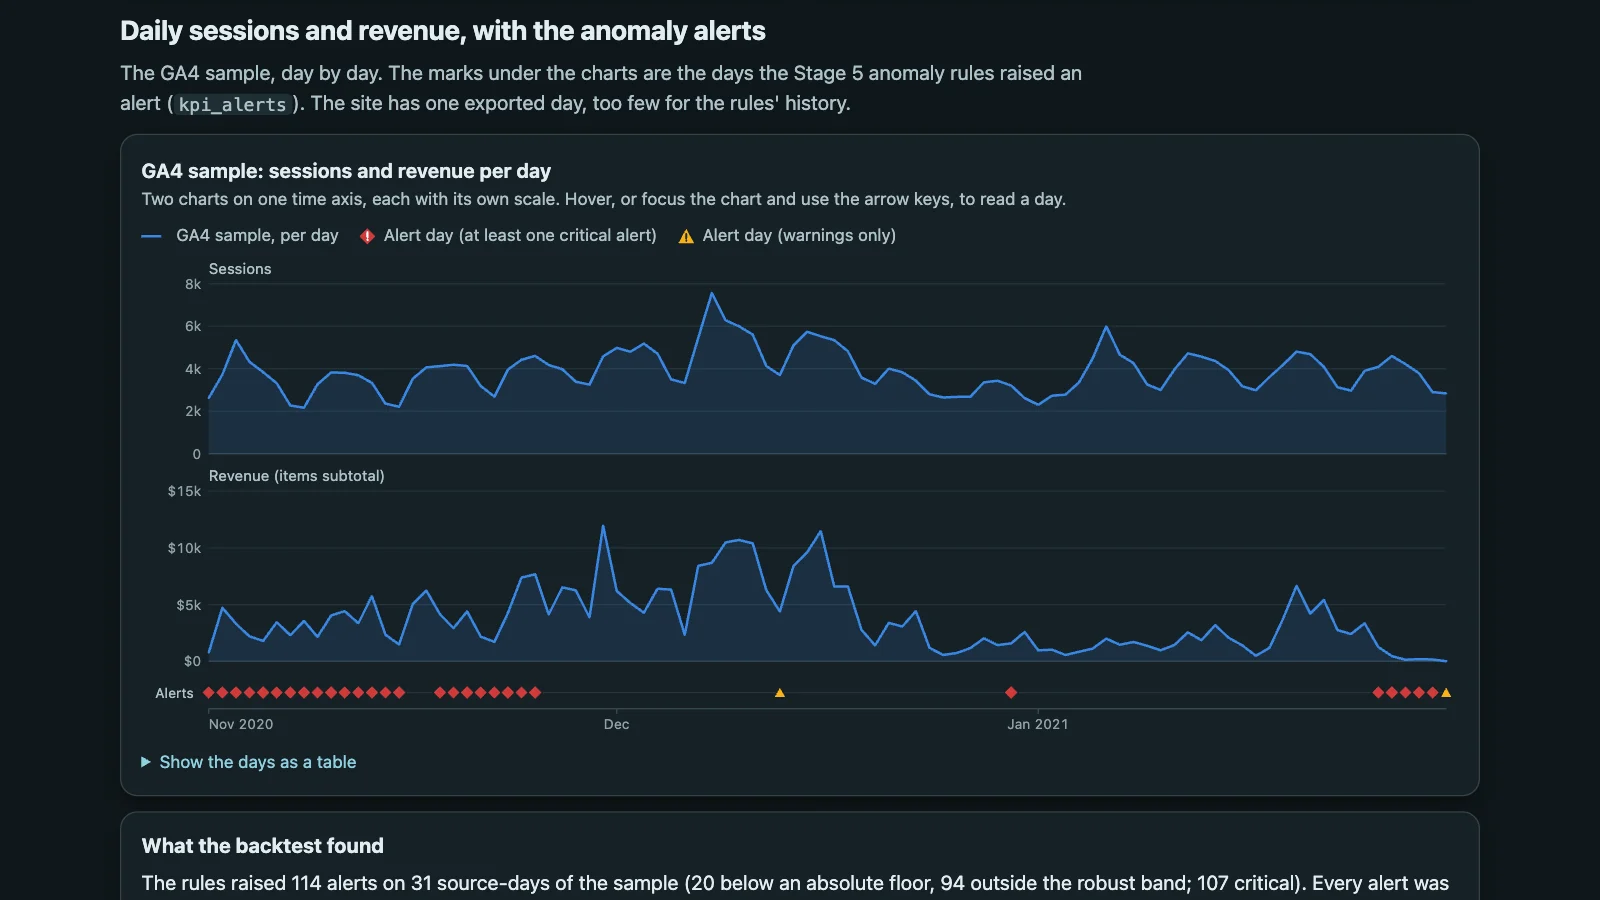The width and height of the screenshot is (1600, 900).
Task: Click the 'kpi_alerts' code label
Action: click(233, 104)
